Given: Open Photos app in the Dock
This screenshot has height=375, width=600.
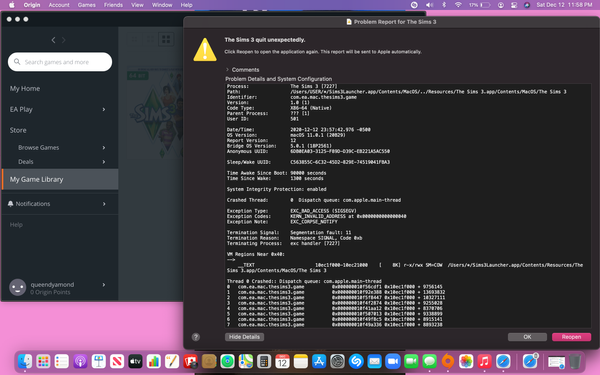Looking at the screenshot, I should click(x=466, y=361).
